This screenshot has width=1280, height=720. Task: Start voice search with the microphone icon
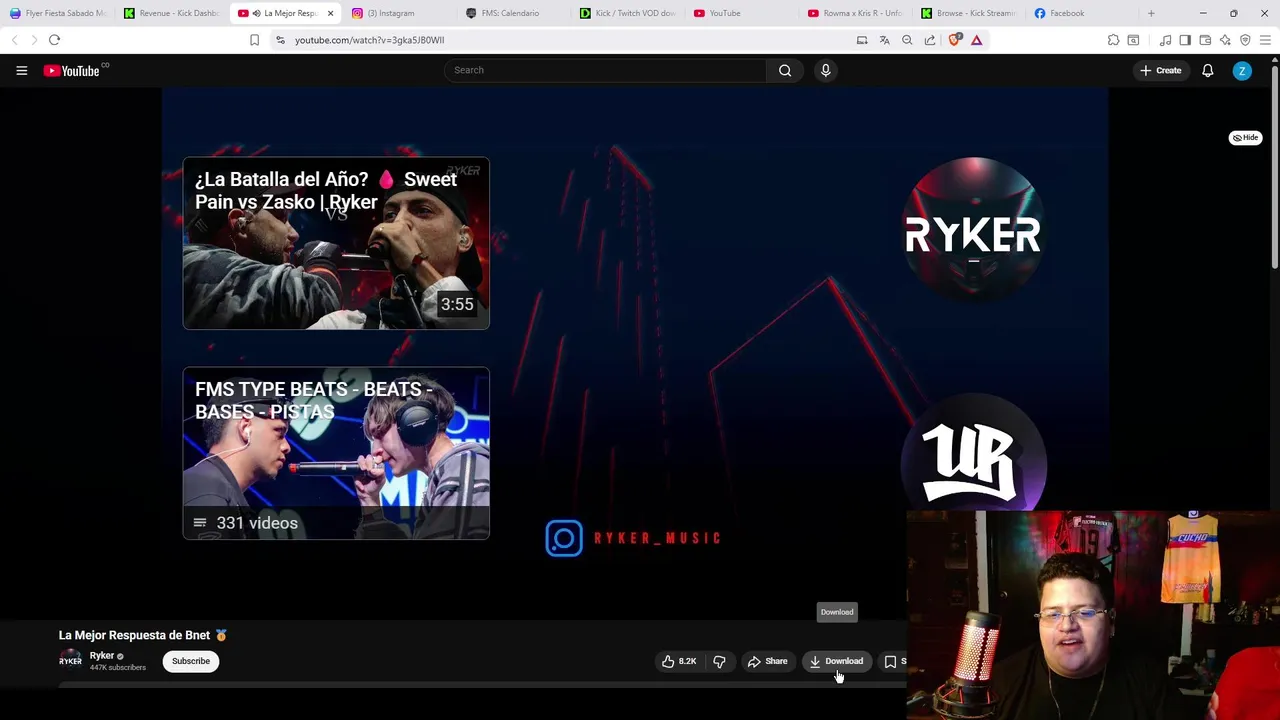click(825, 70)
